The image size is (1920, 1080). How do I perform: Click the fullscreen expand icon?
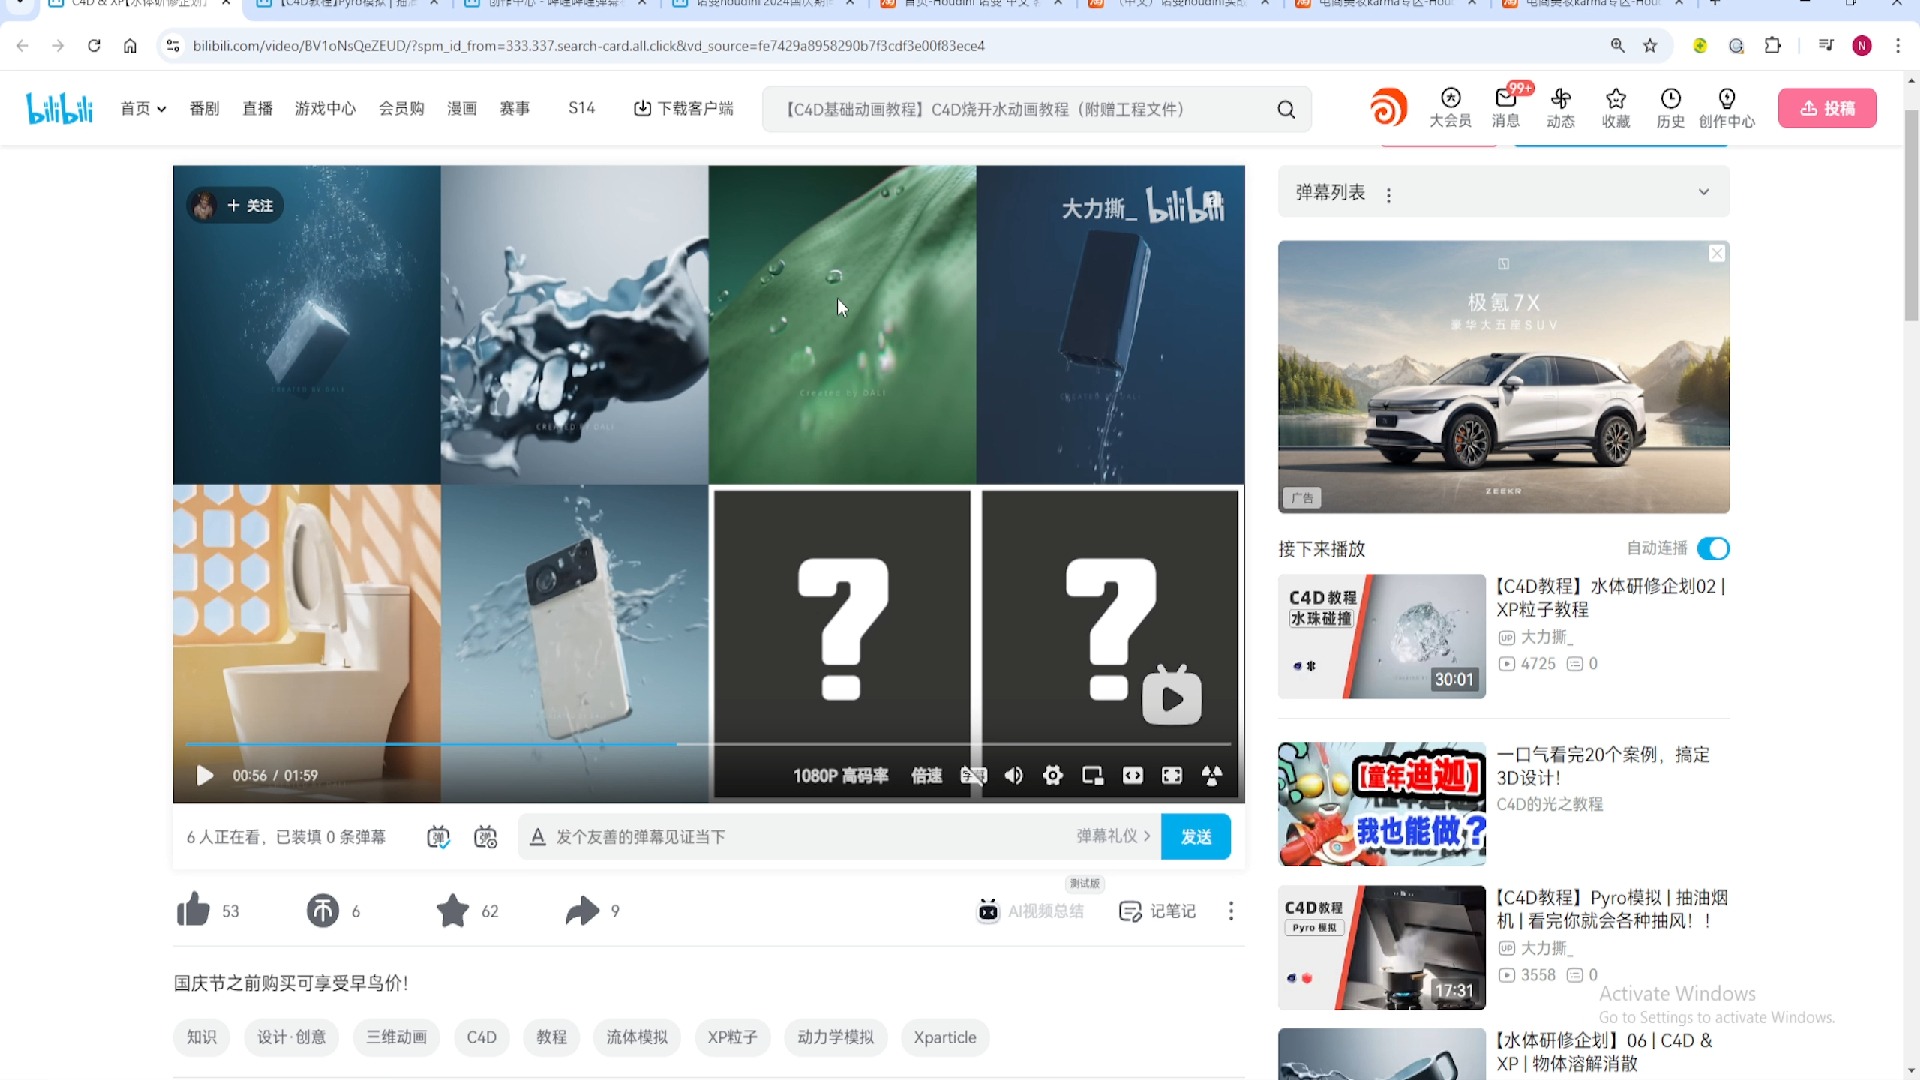click(1172, 775)
